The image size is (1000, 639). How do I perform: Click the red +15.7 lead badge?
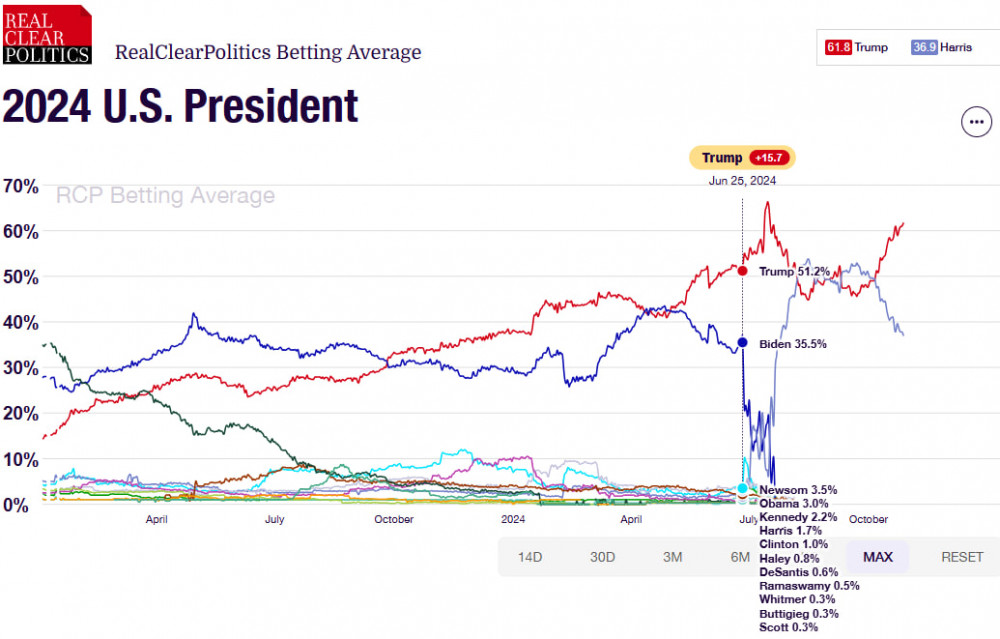pyautogui.click(x=771, y=158)
